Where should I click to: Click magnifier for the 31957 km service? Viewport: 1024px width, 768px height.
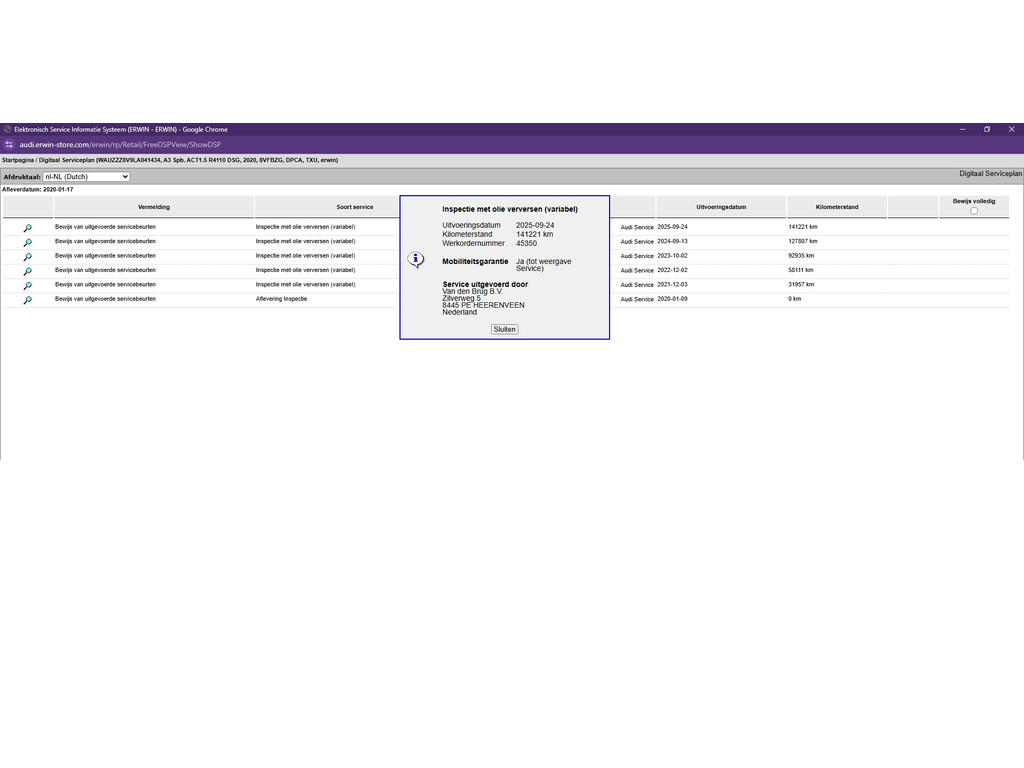pos(28,285)
